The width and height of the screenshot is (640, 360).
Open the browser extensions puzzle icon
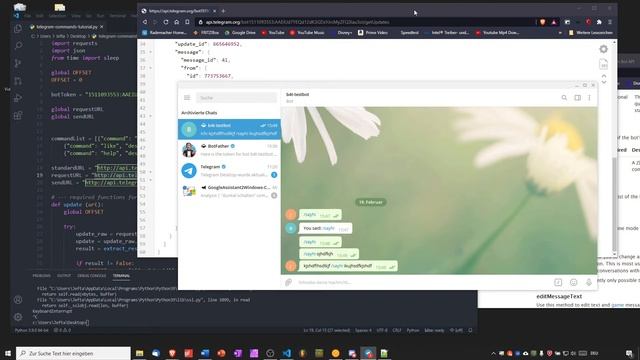(599, 22)
